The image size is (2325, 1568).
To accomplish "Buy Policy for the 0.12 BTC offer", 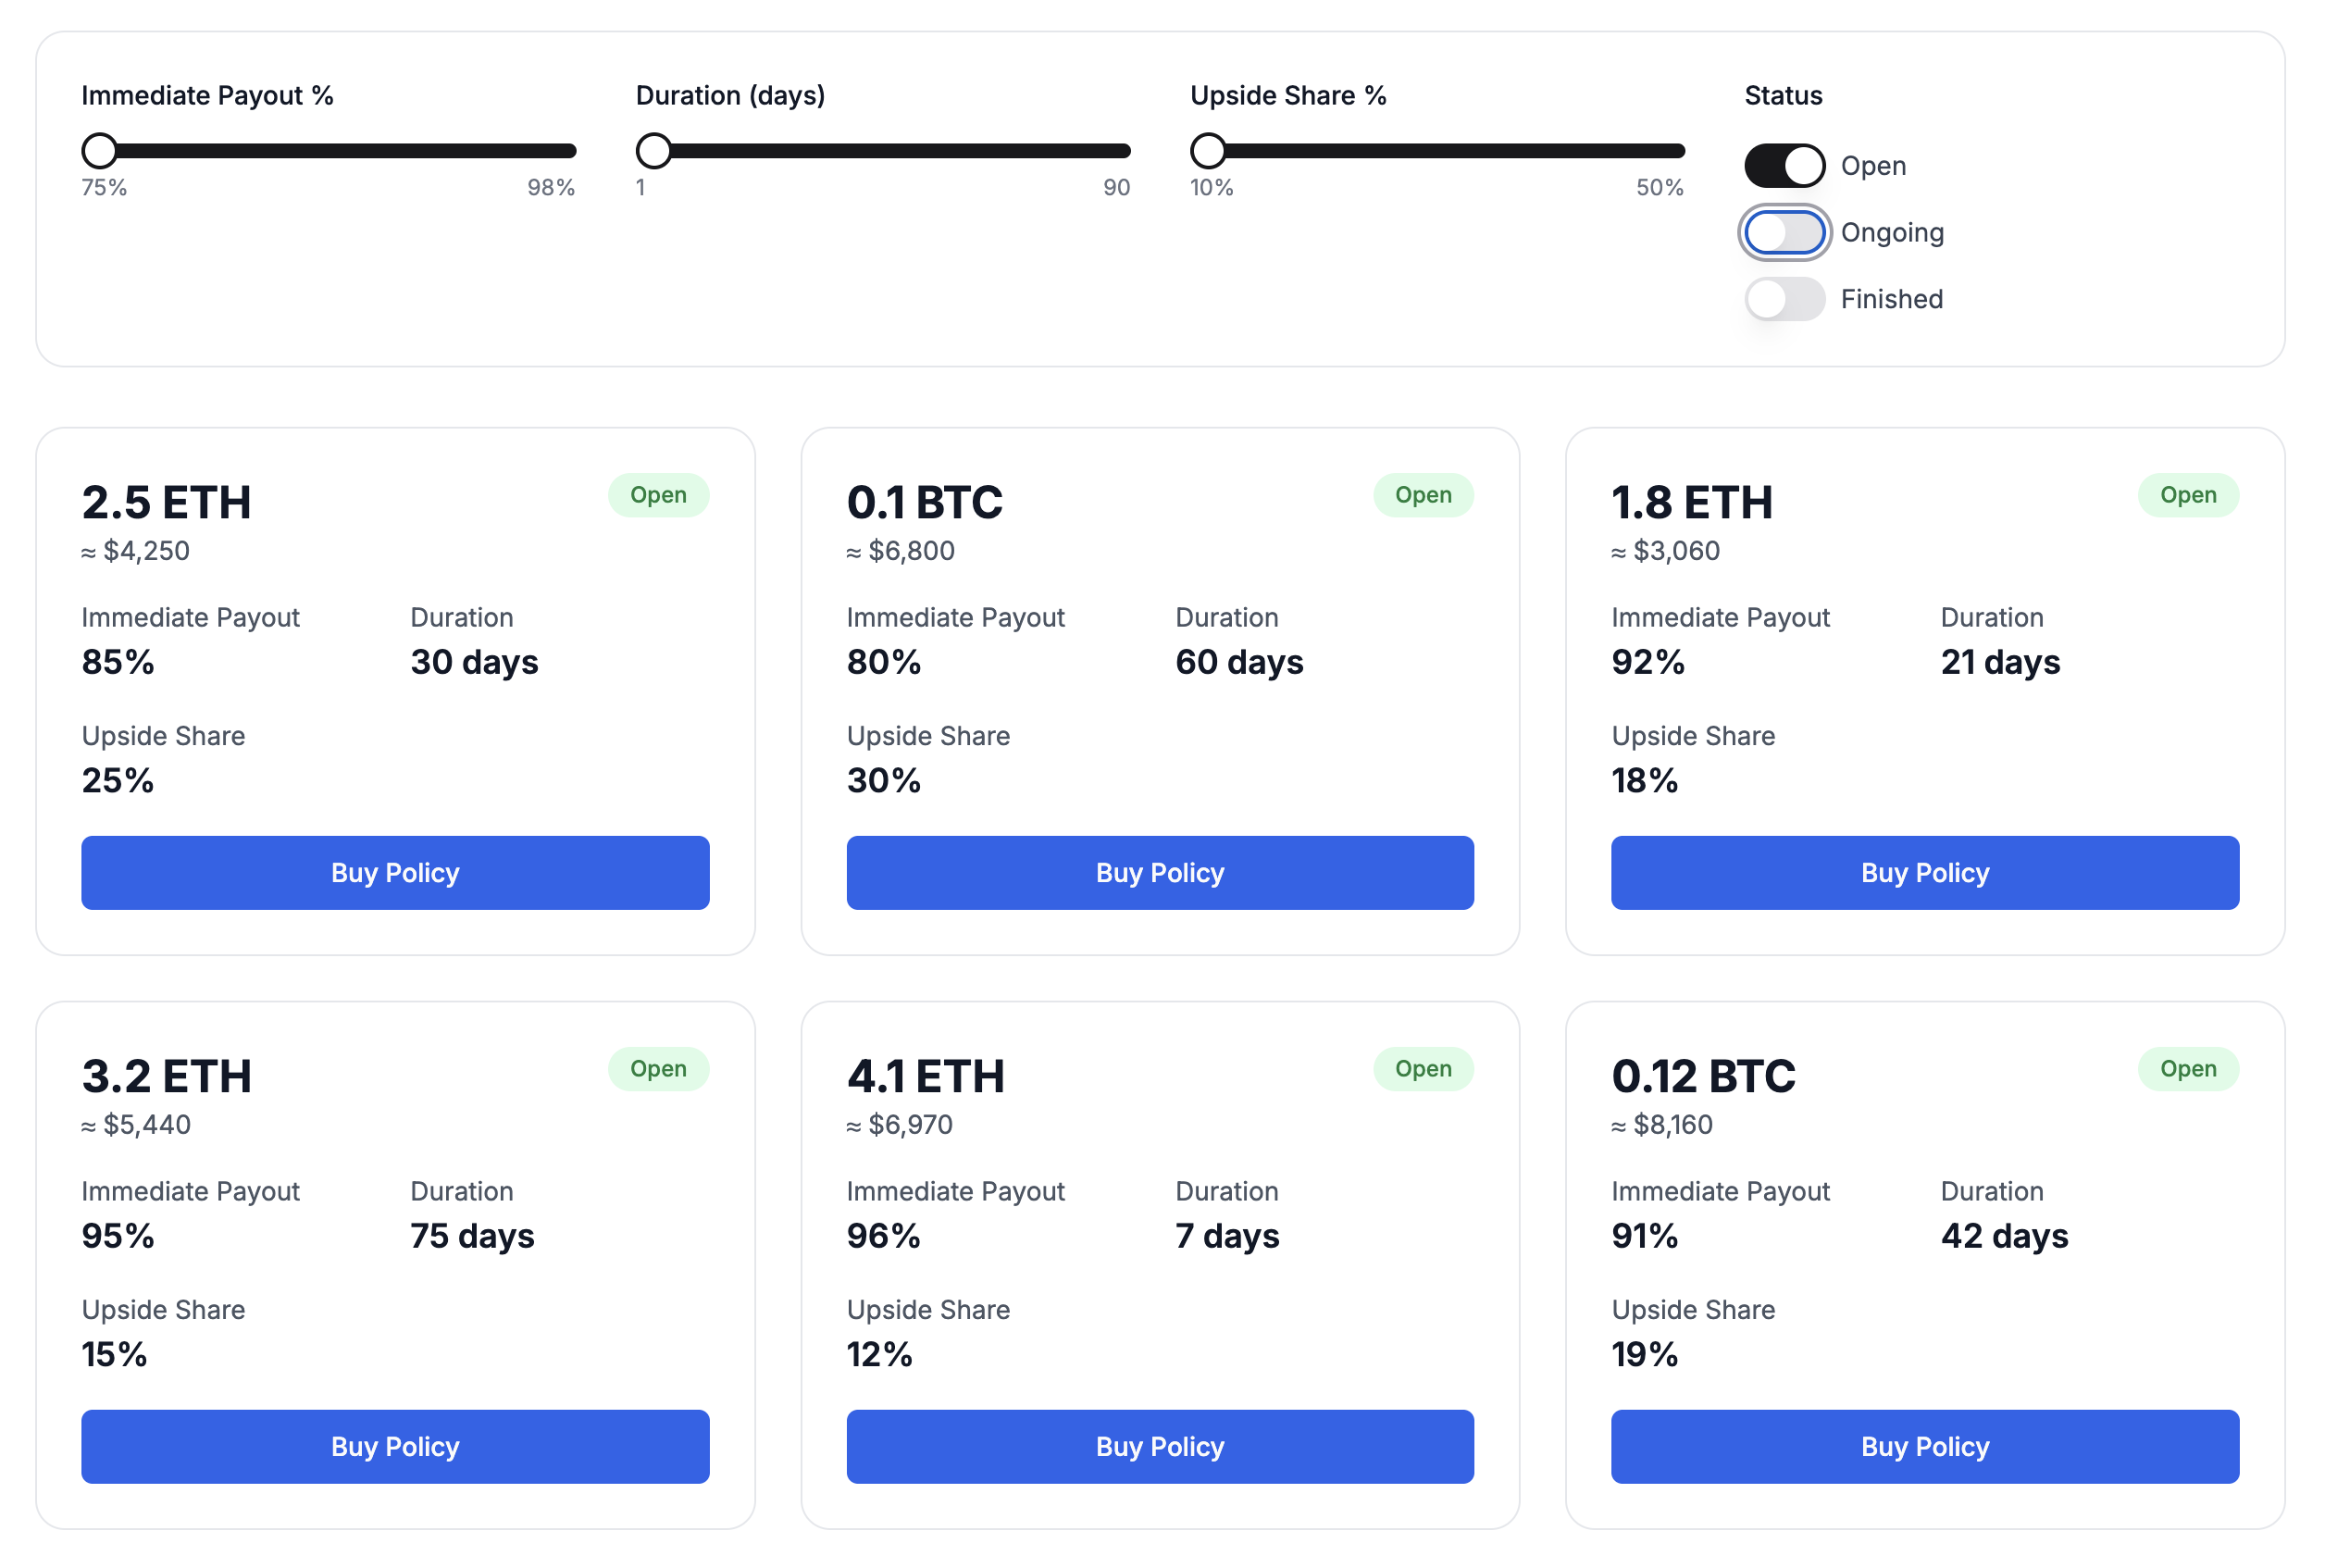I will [x=1924, y=1446].
